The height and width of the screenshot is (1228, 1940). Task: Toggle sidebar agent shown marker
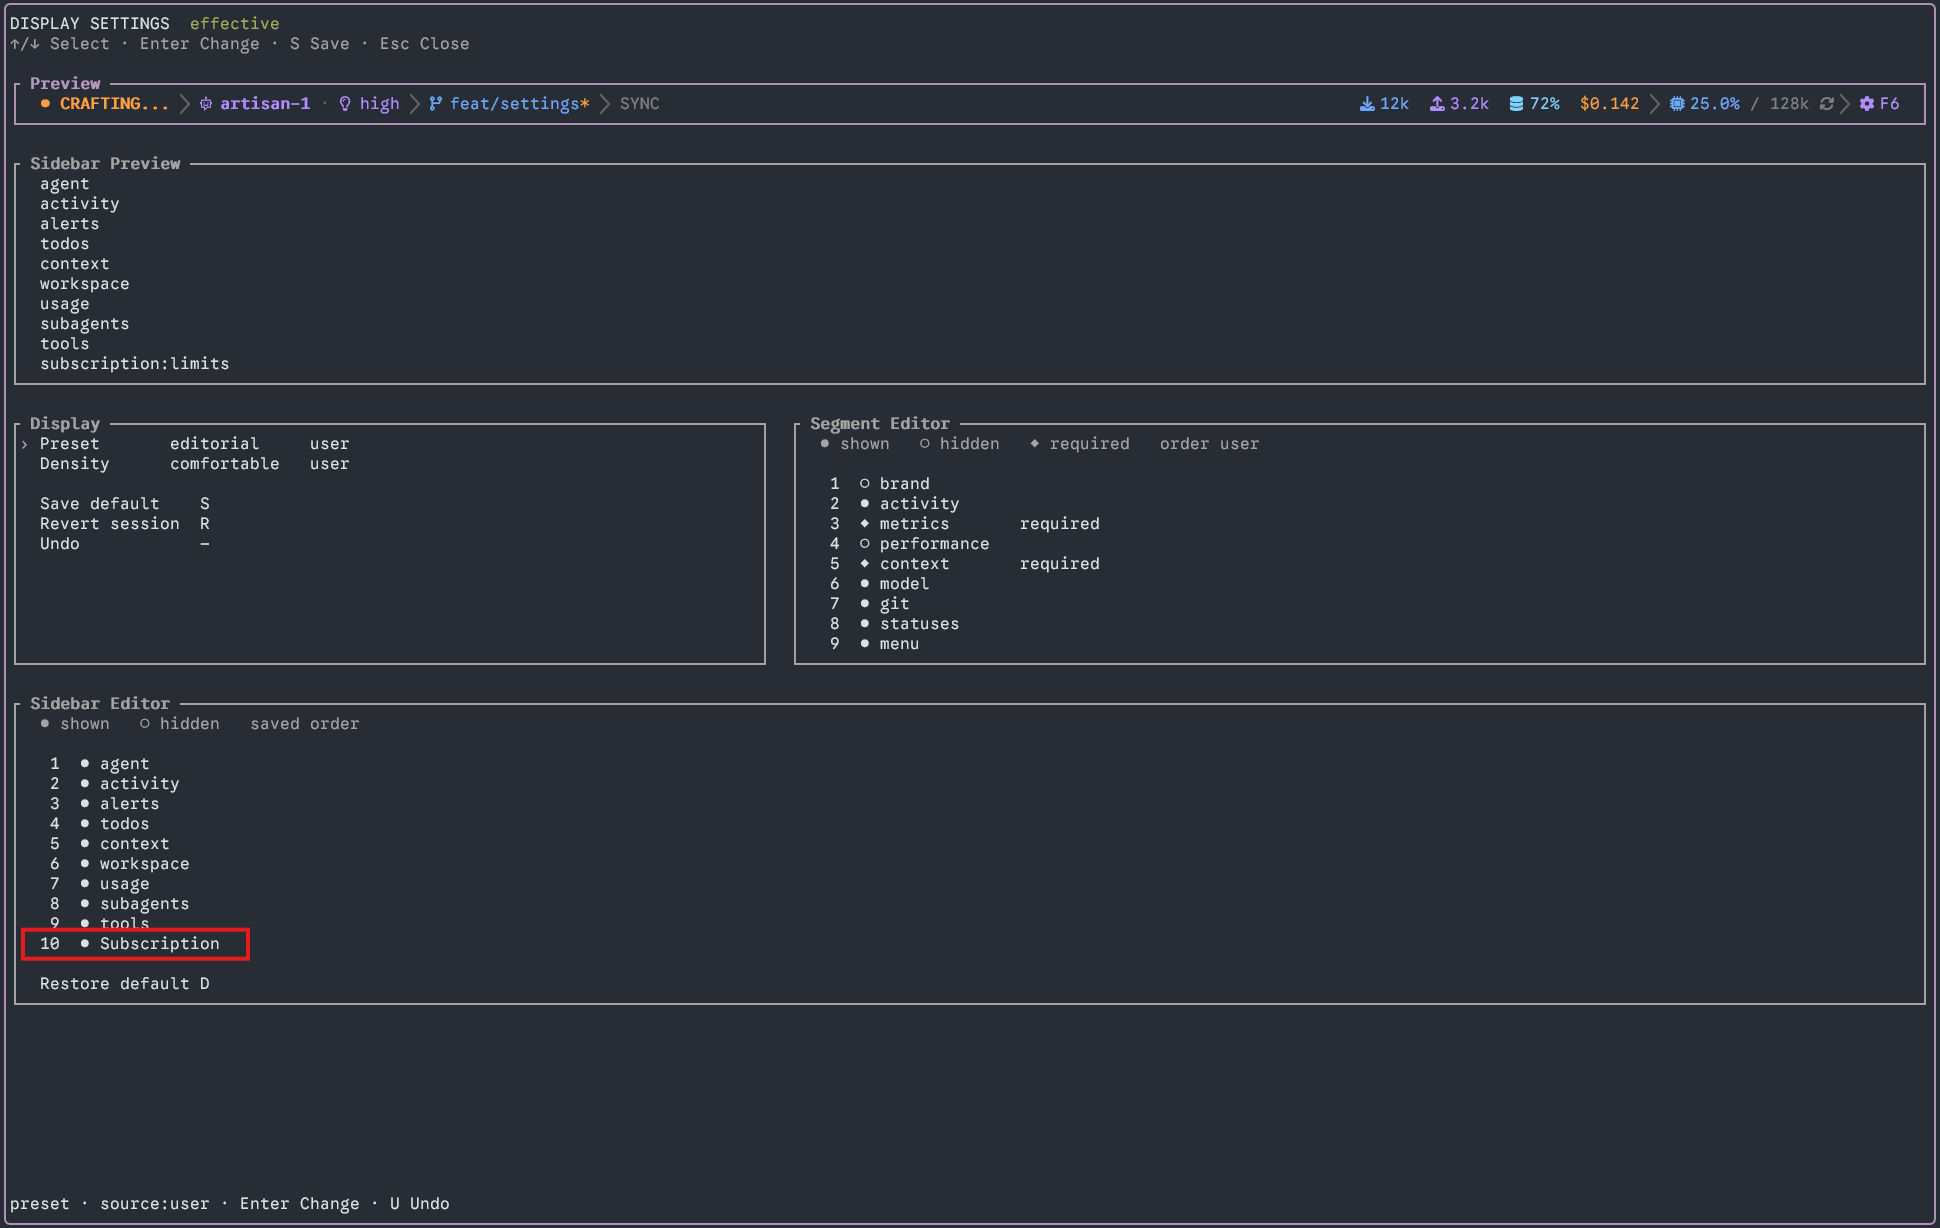click(85, 764)
